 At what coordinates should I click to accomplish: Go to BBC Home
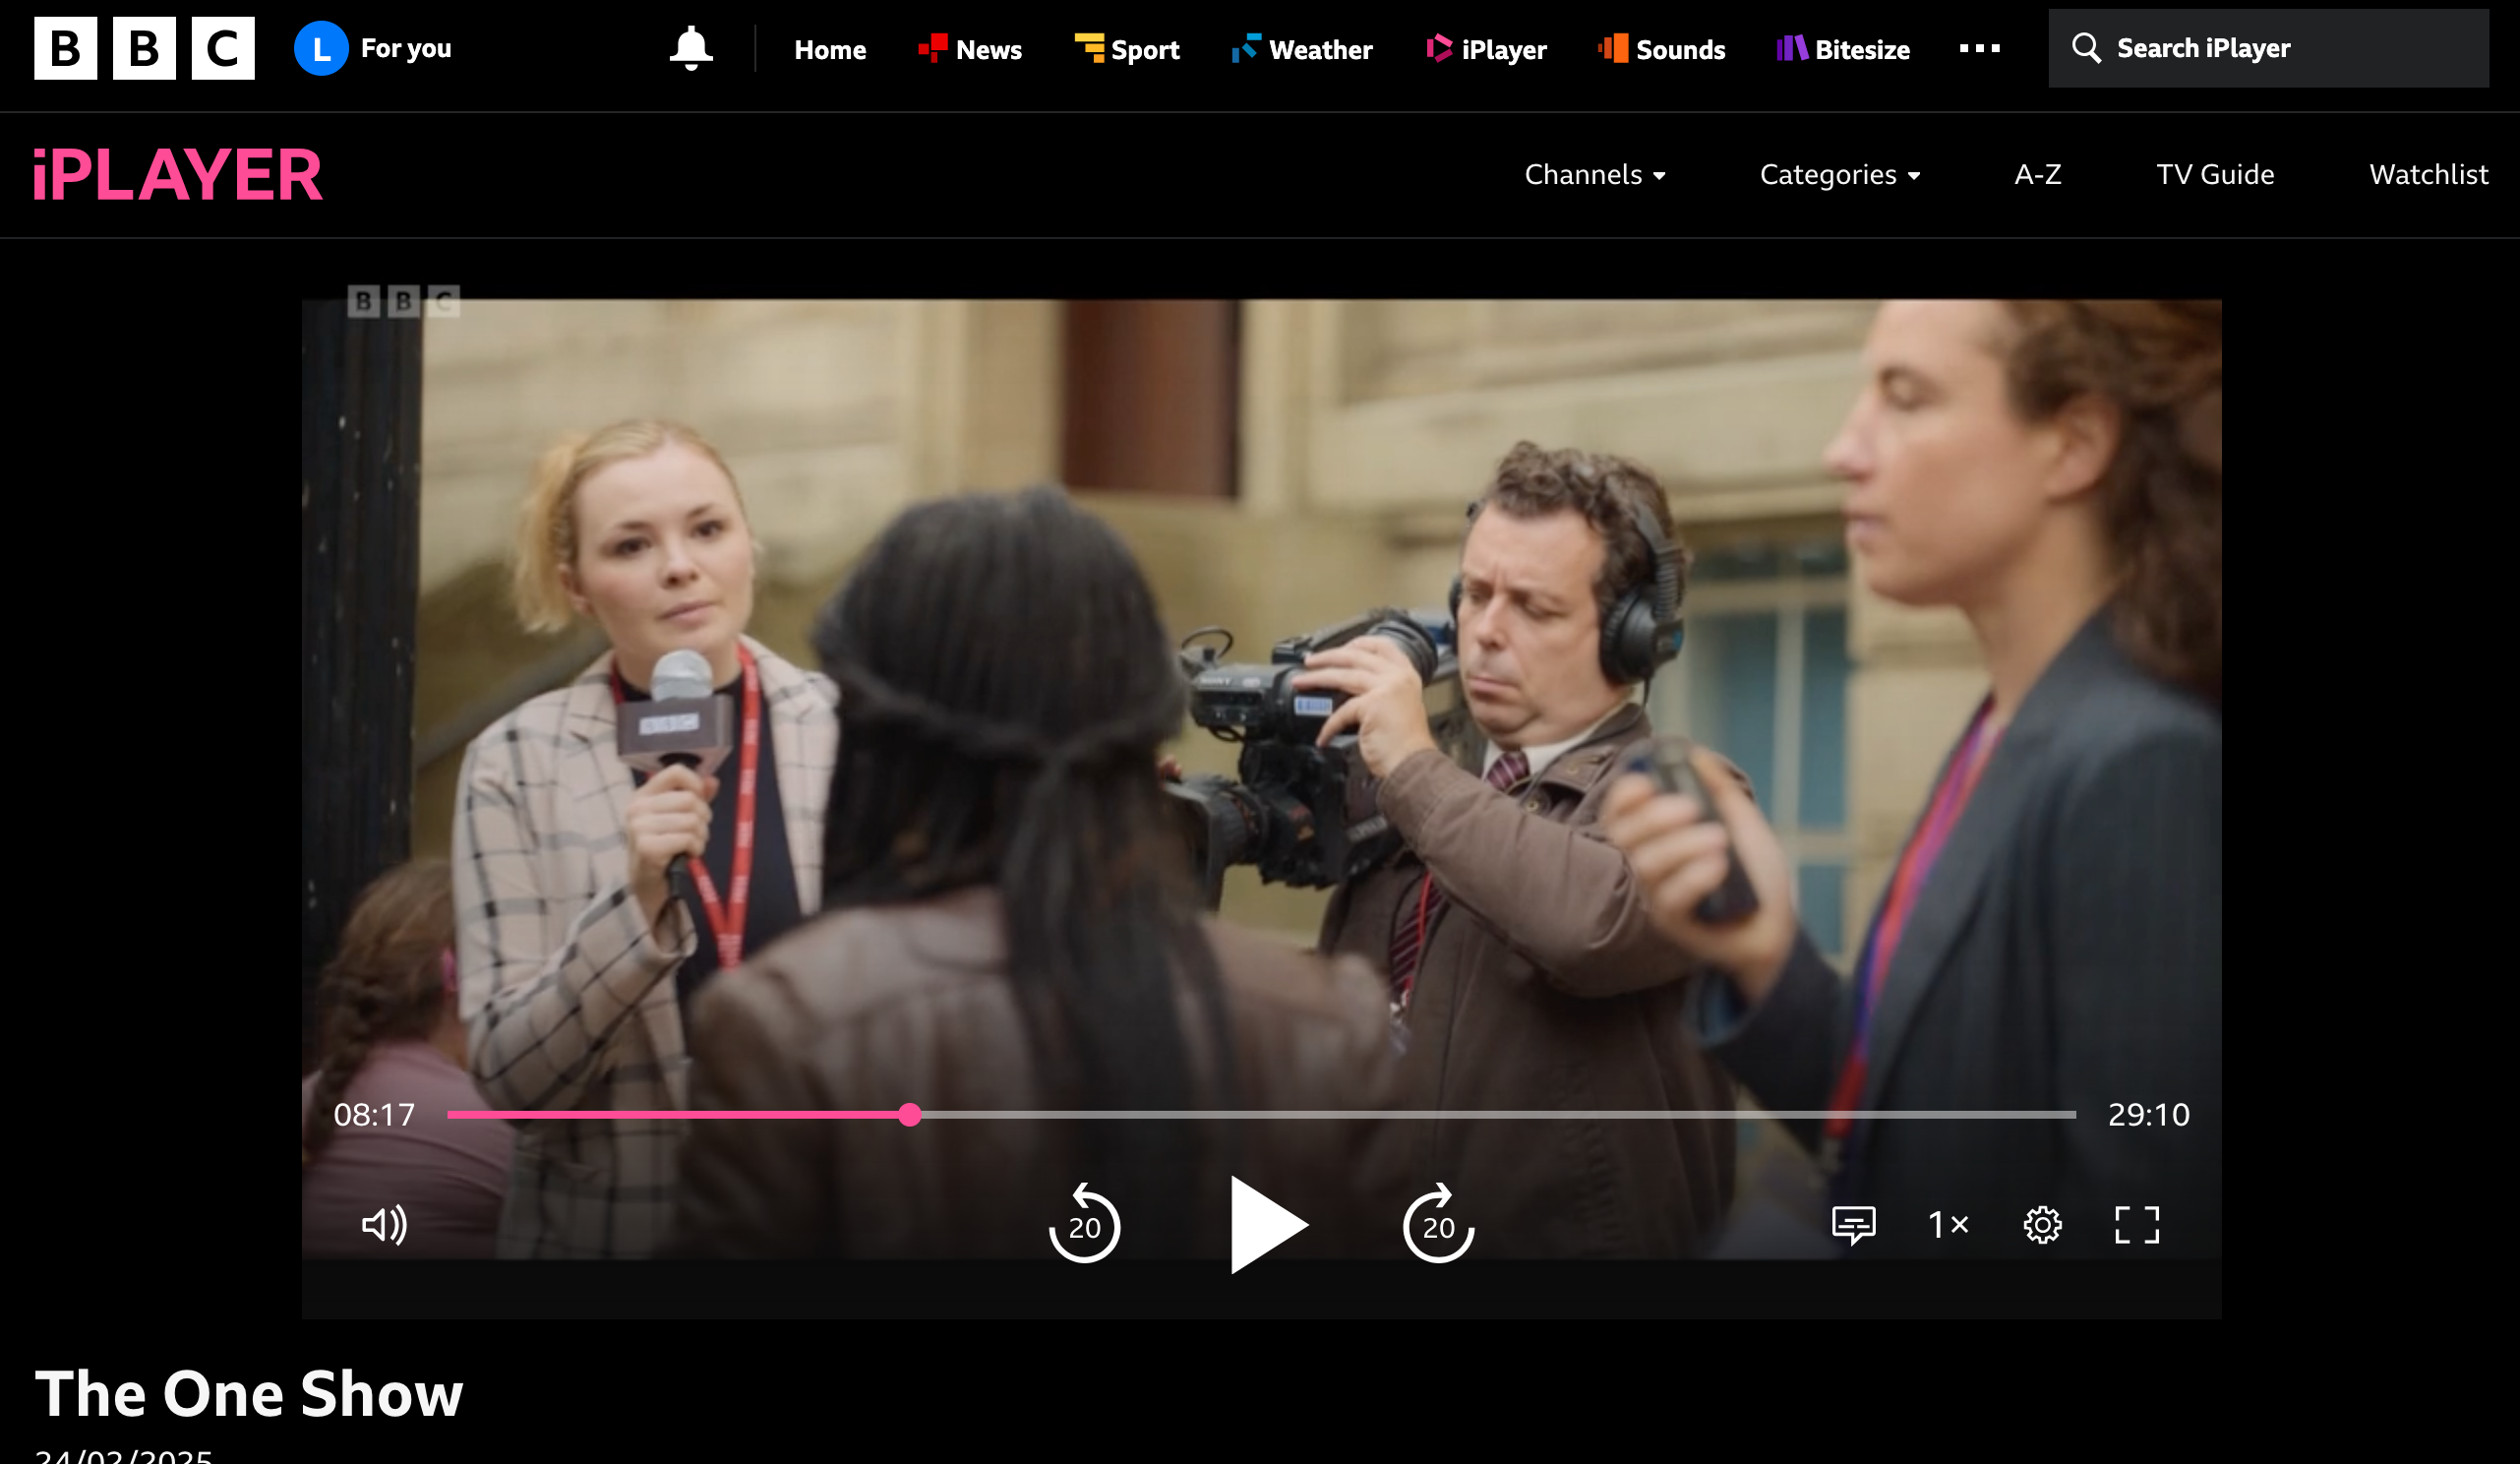point(830,49)
